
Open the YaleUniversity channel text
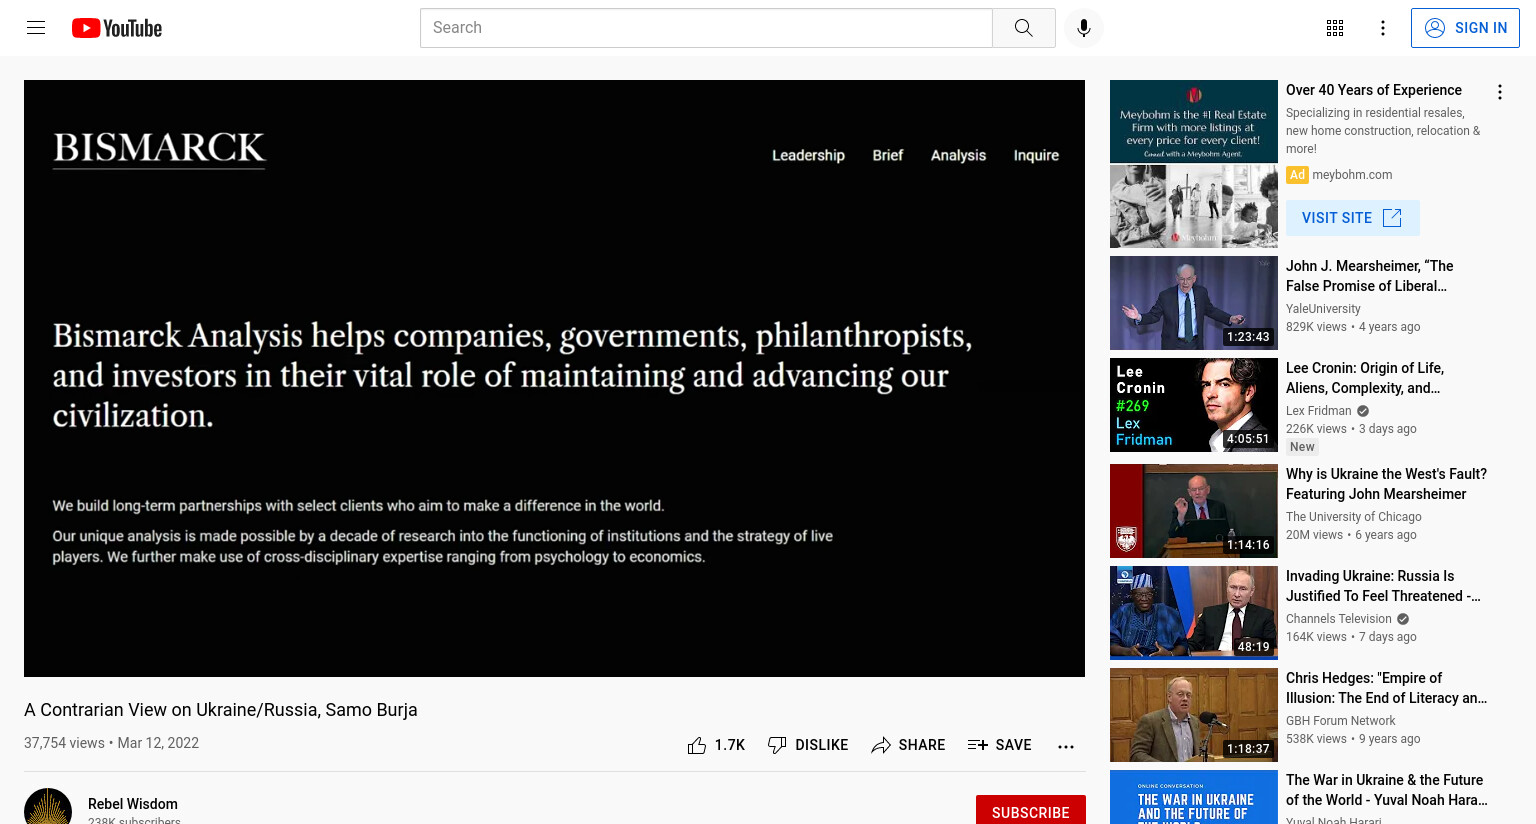[x=1323, y=309]
